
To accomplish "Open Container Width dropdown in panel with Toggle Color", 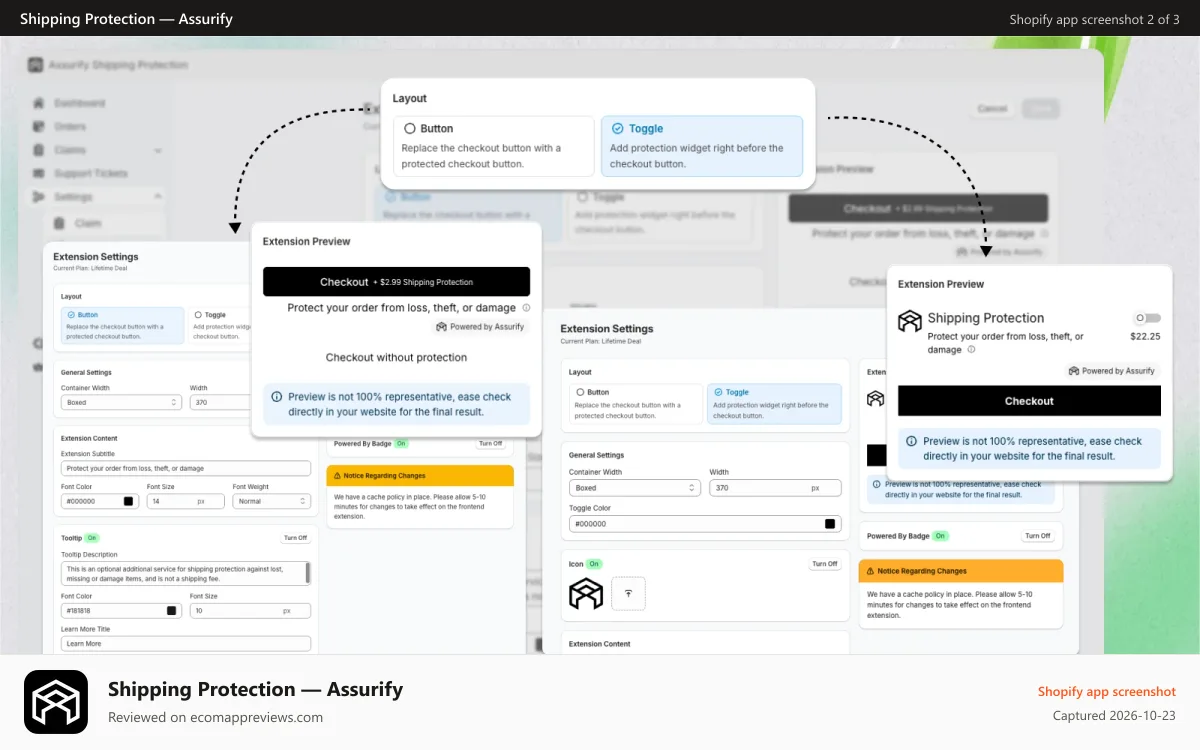I will (635, 488).
